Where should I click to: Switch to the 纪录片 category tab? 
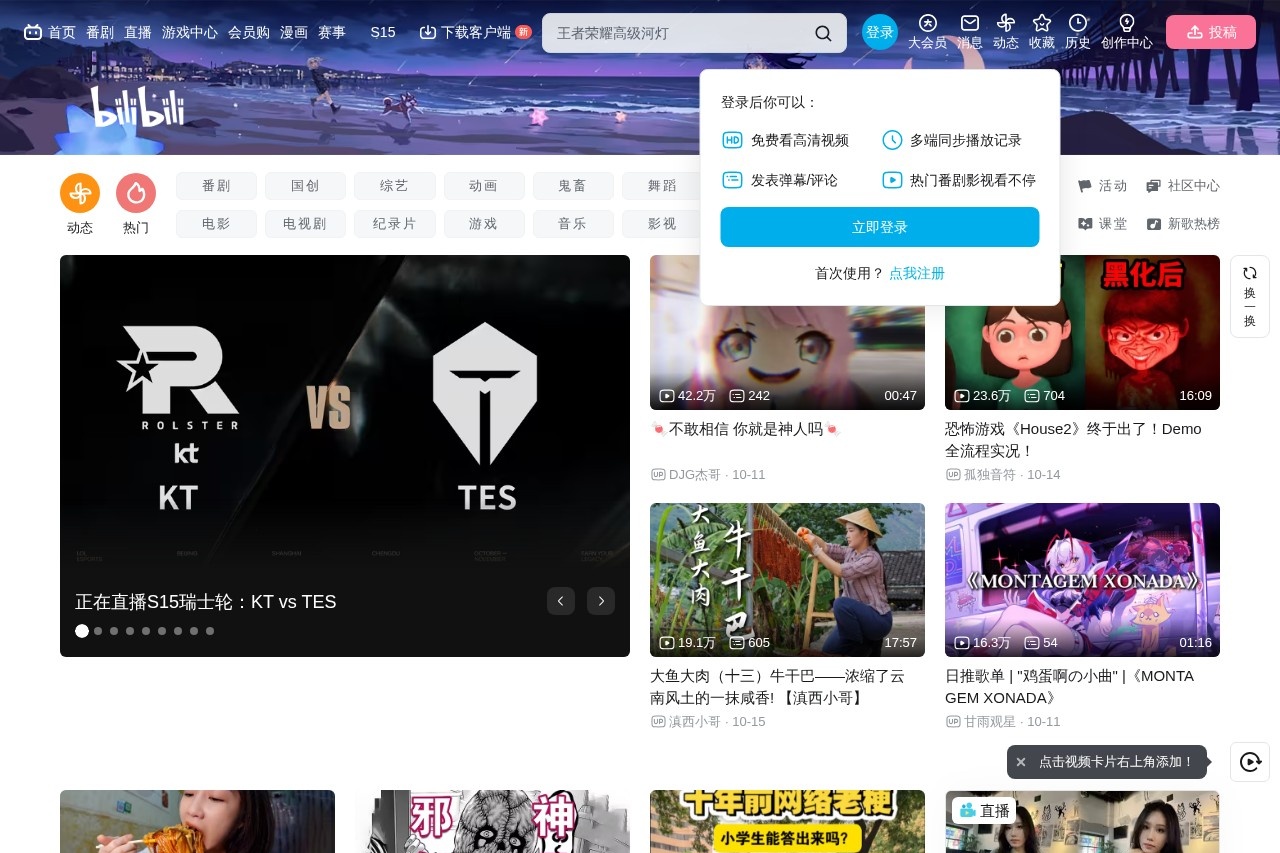coord(395,223)
